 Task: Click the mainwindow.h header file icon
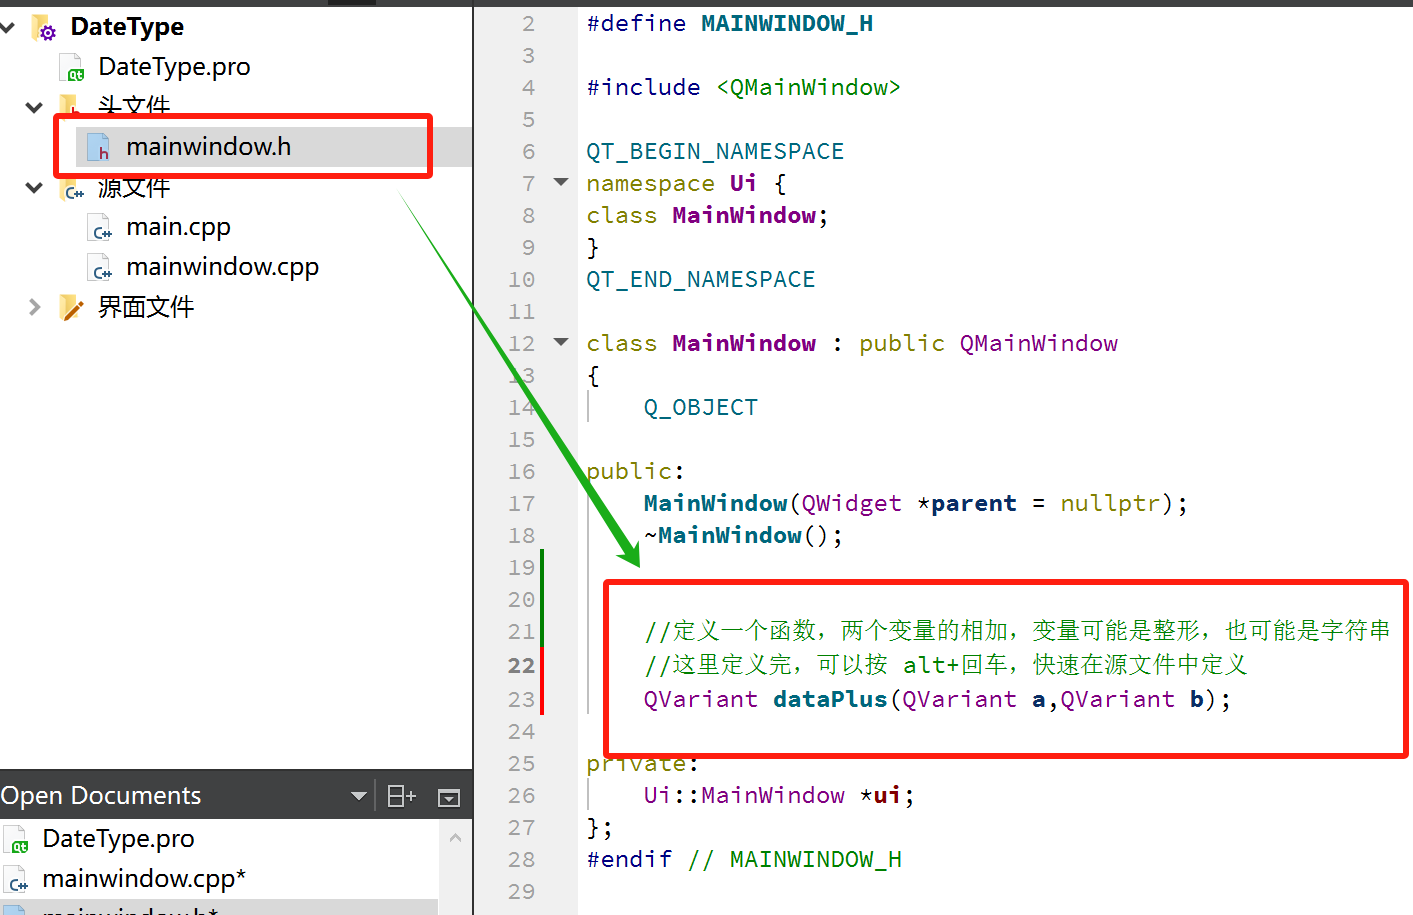[99, 148]
